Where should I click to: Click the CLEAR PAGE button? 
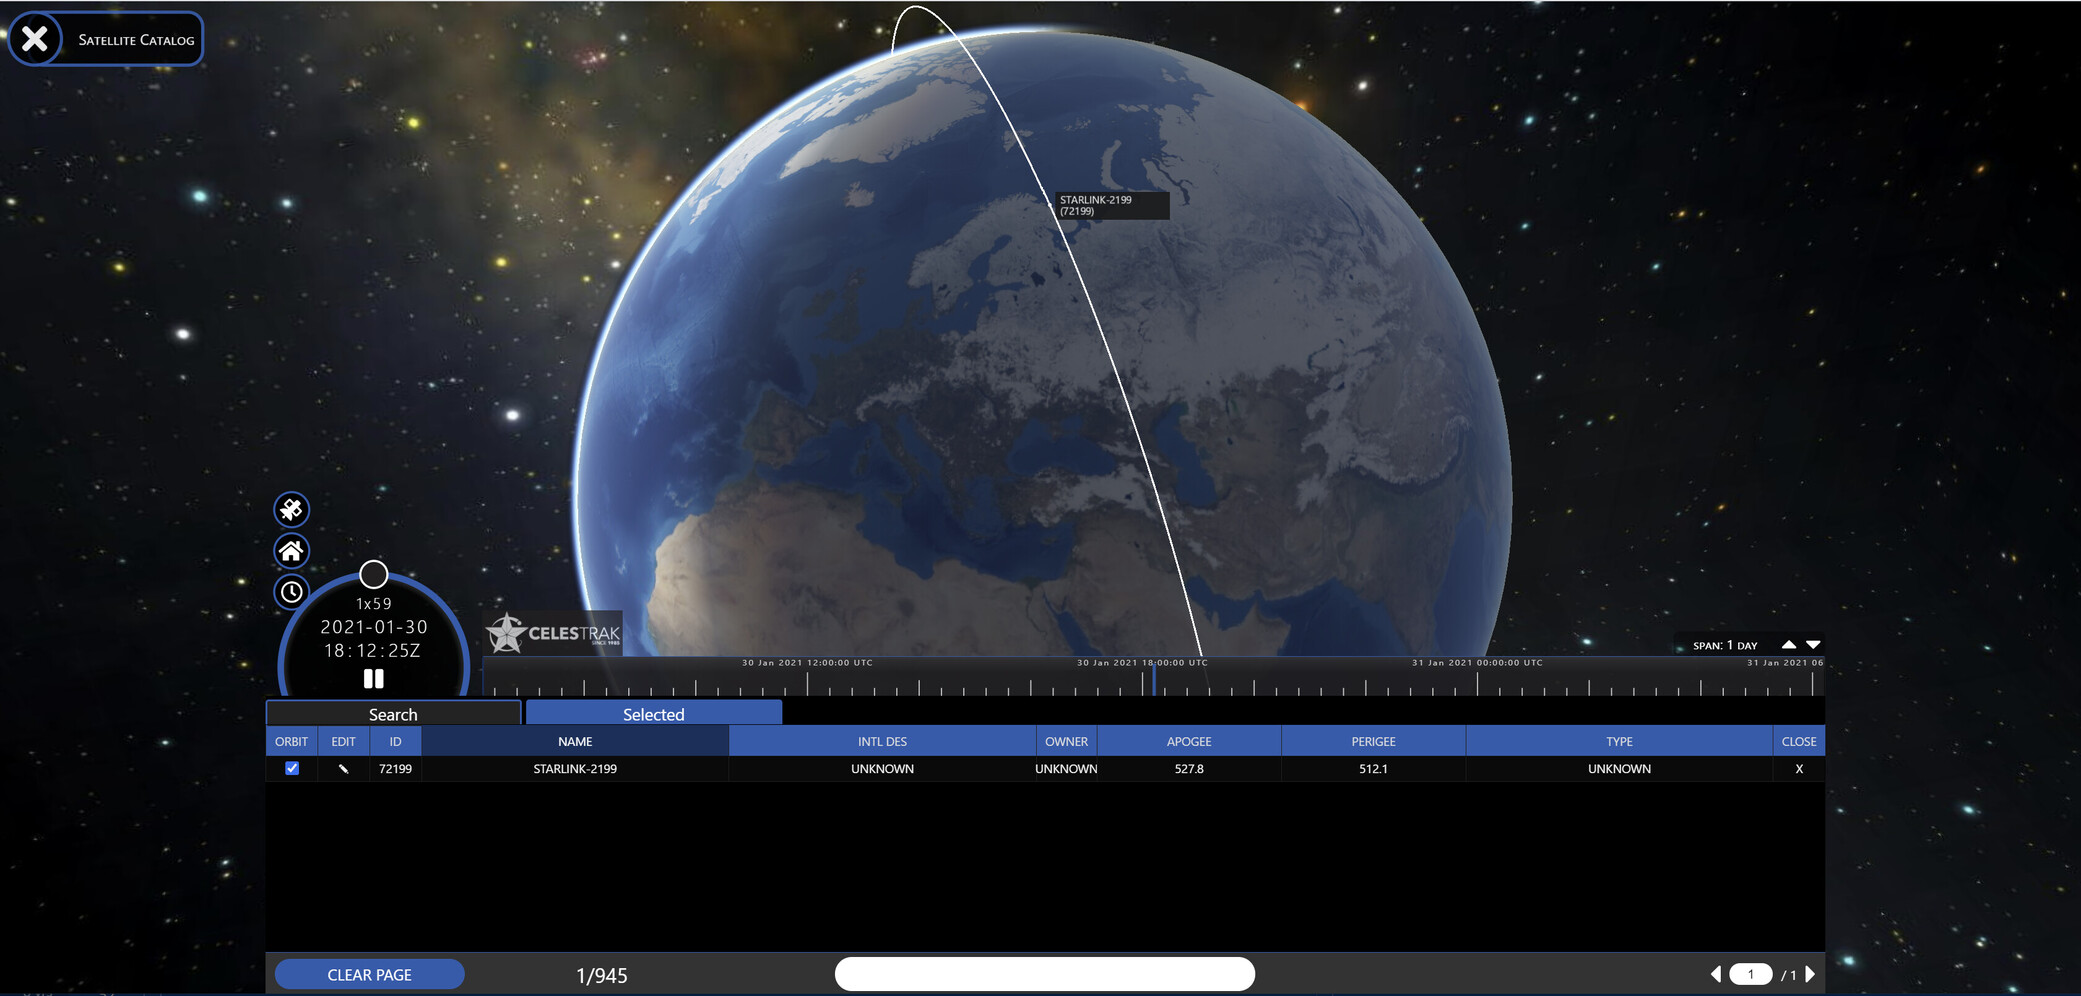pyautogui.click(x=369, y=975)
